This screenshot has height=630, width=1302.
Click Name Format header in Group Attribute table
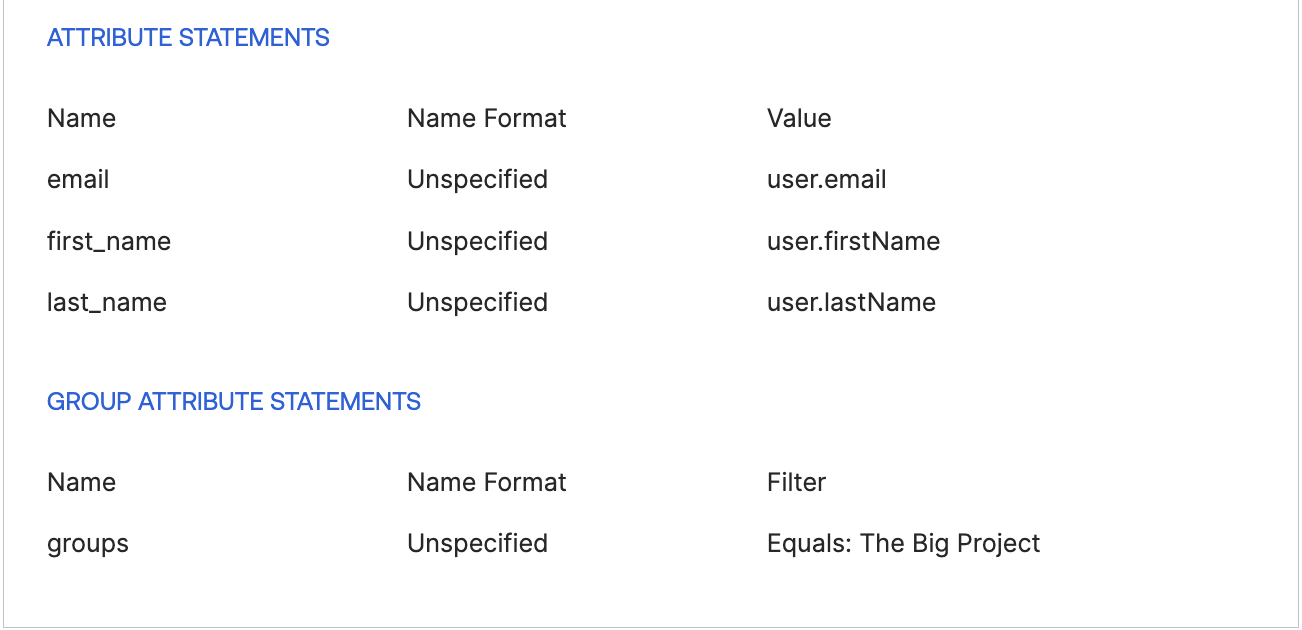[x=486, y=482]
